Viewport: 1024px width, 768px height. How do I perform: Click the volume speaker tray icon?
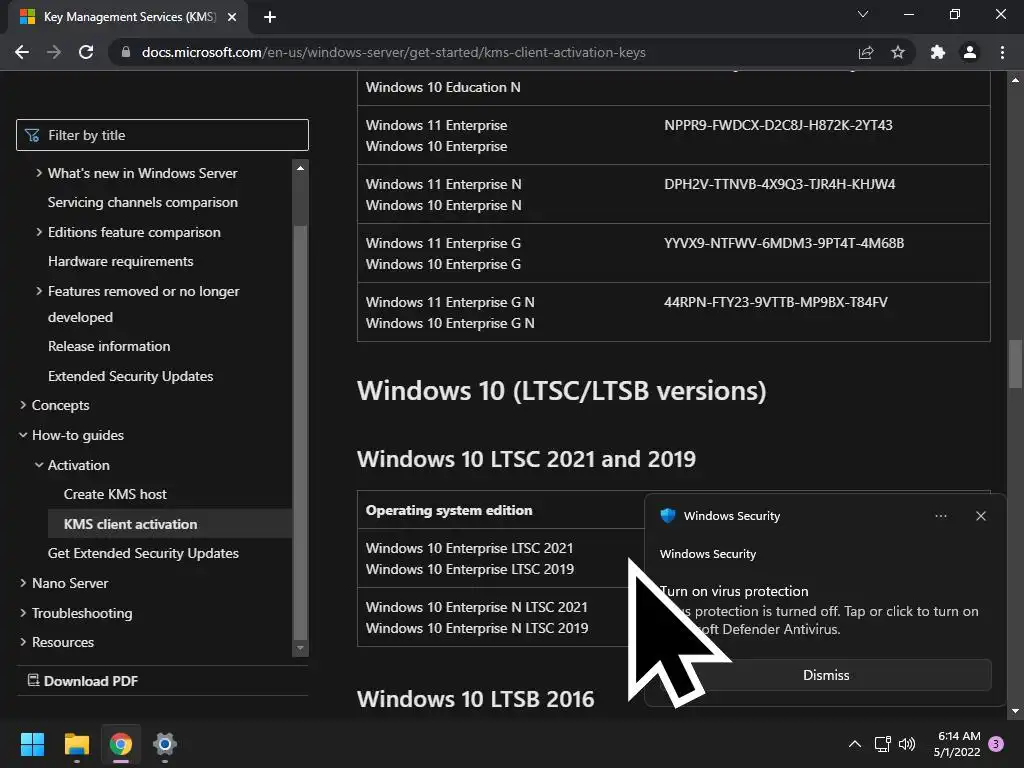(907, 744)
